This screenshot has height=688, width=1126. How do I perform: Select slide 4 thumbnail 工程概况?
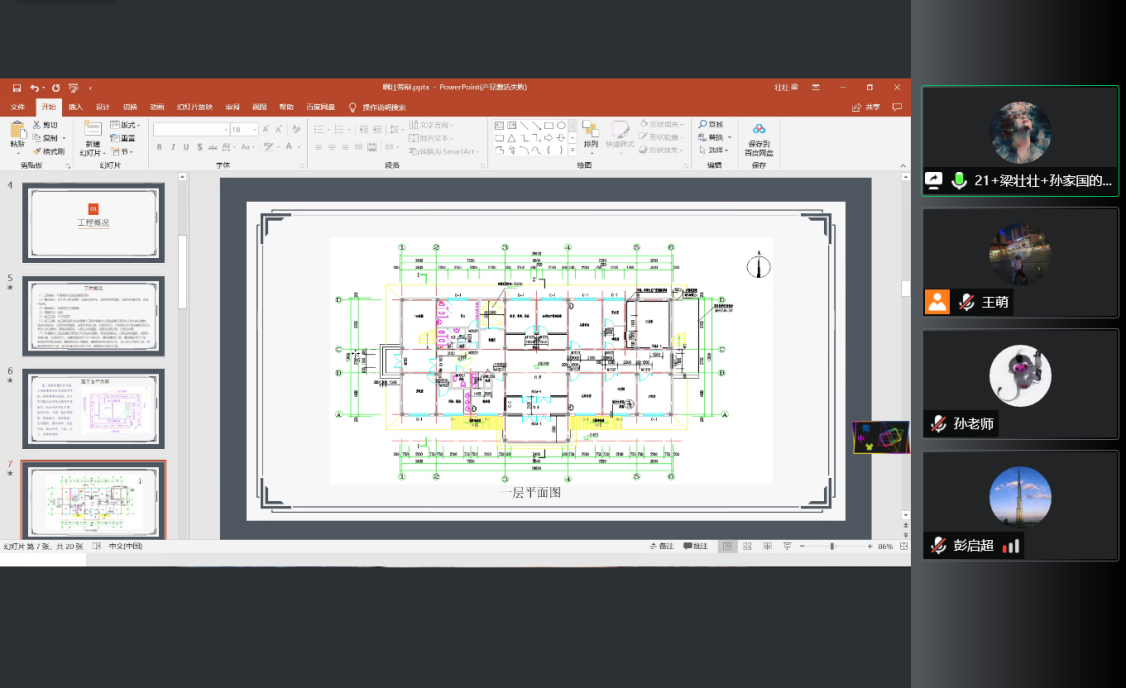(x=93, y=223)
